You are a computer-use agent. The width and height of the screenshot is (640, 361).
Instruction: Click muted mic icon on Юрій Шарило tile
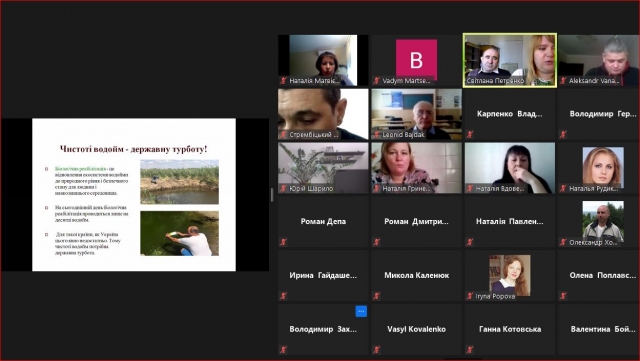pos(283,188)
